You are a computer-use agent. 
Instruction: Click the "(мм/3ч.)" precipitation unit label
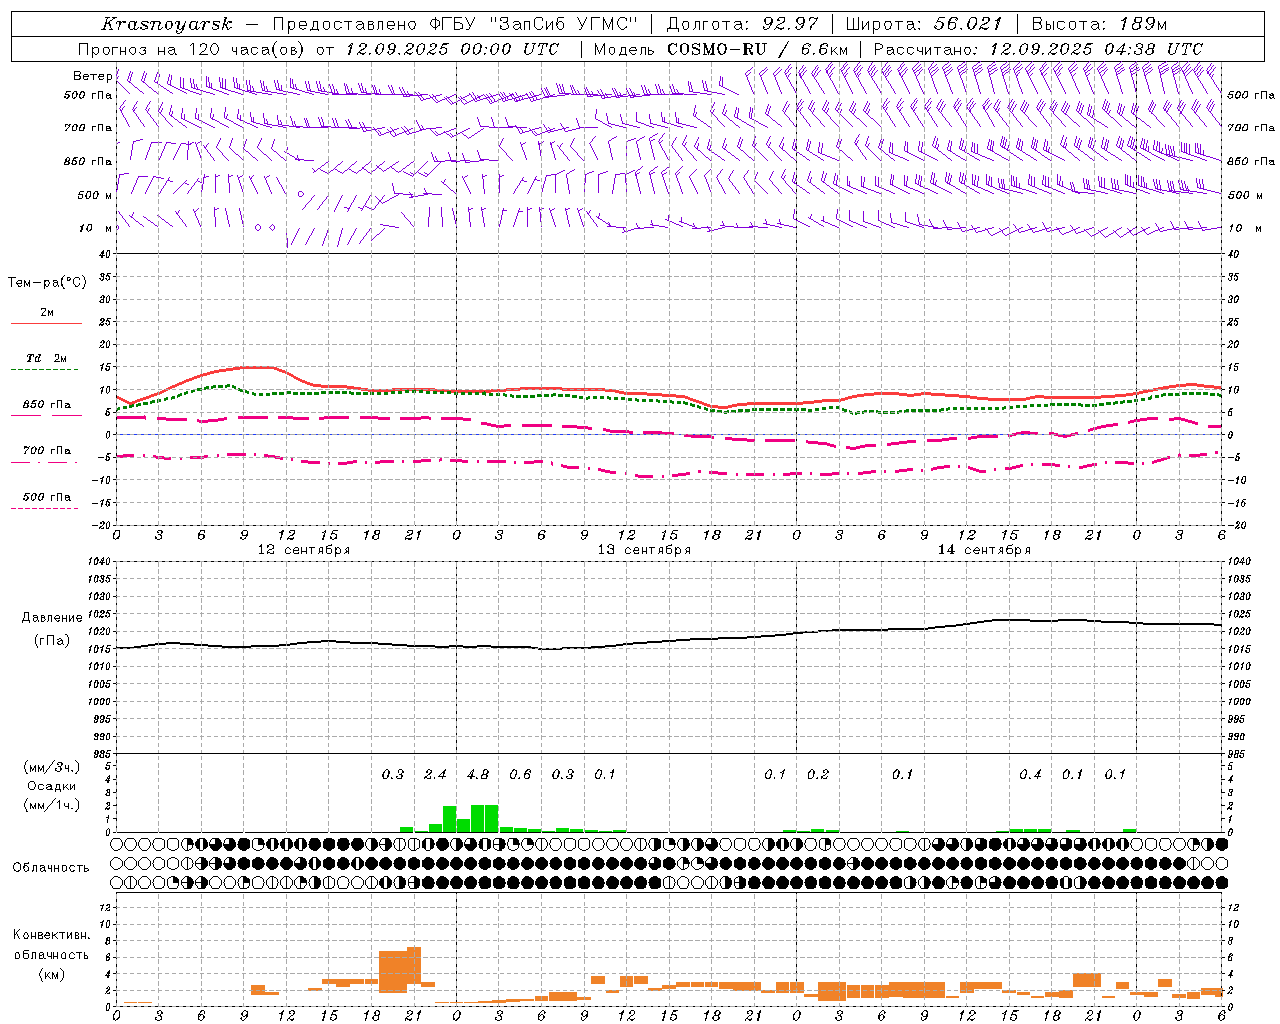click(52, 767)
